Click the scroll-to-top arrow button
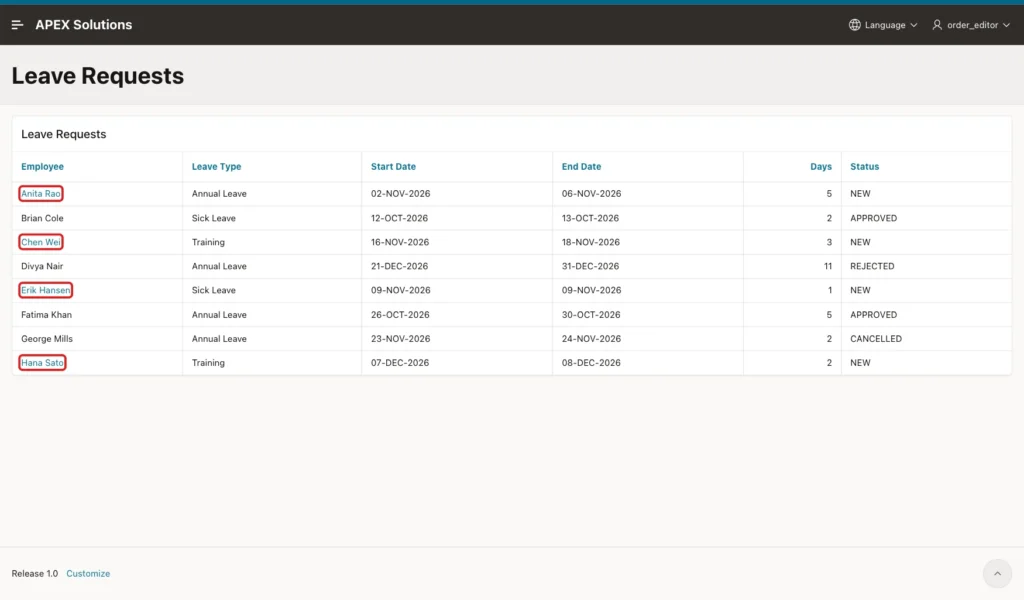 [x=997, y=574]
